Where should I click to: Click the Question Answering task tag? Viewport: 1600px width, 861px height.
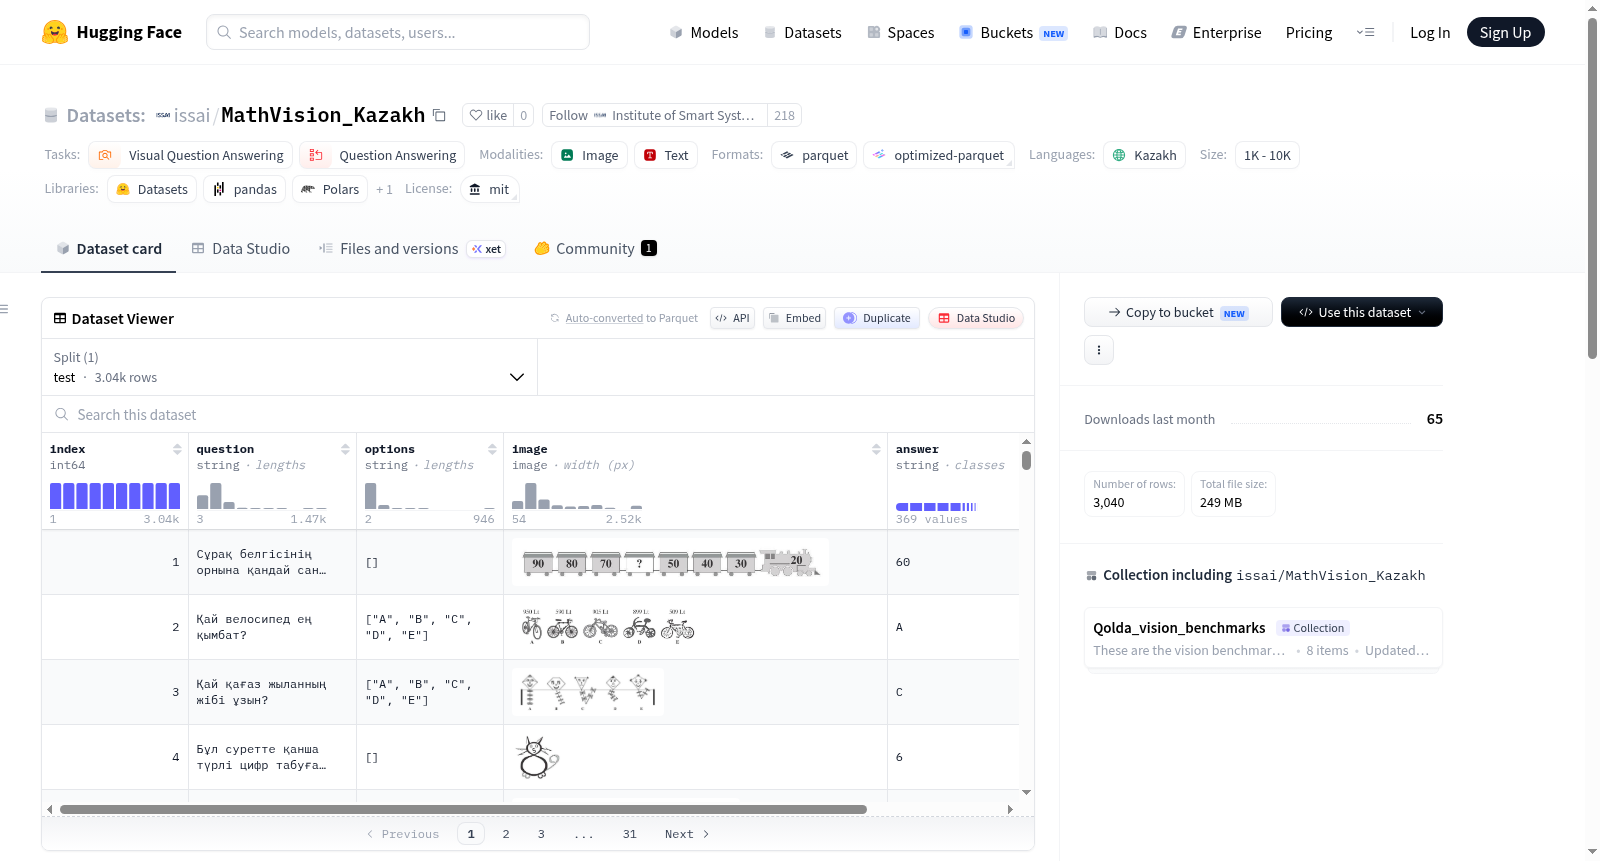[382, 155]
